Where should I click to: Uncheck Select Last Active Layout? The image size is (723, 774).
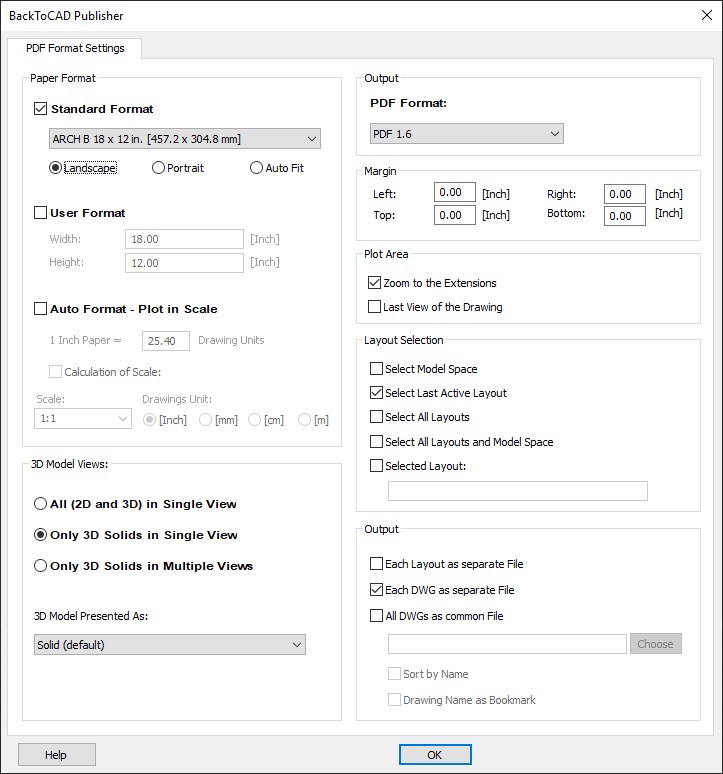(377, 393)
